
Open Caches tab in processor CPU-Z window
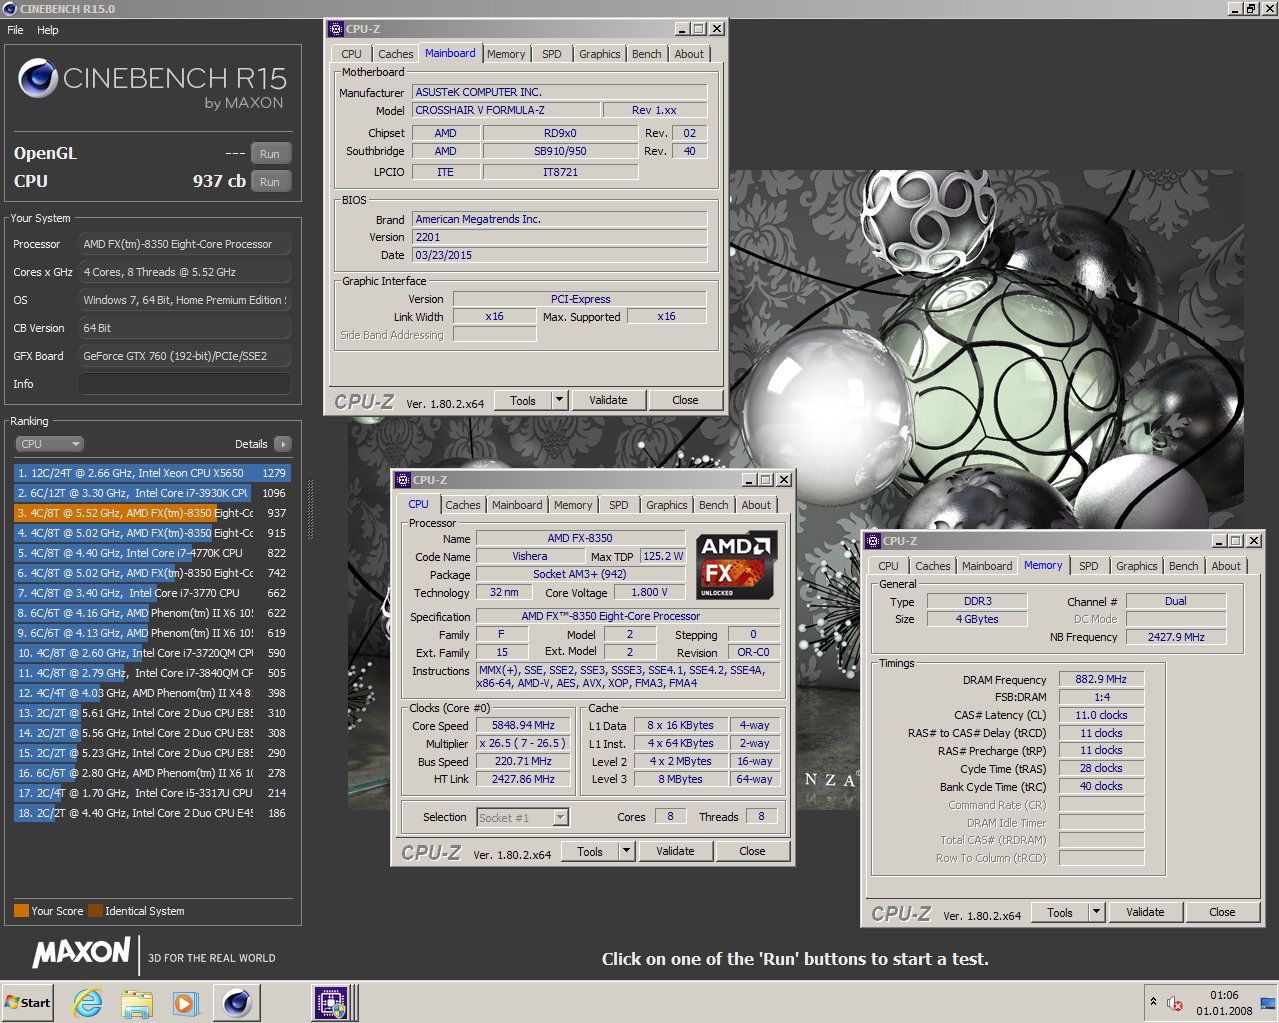462,505
